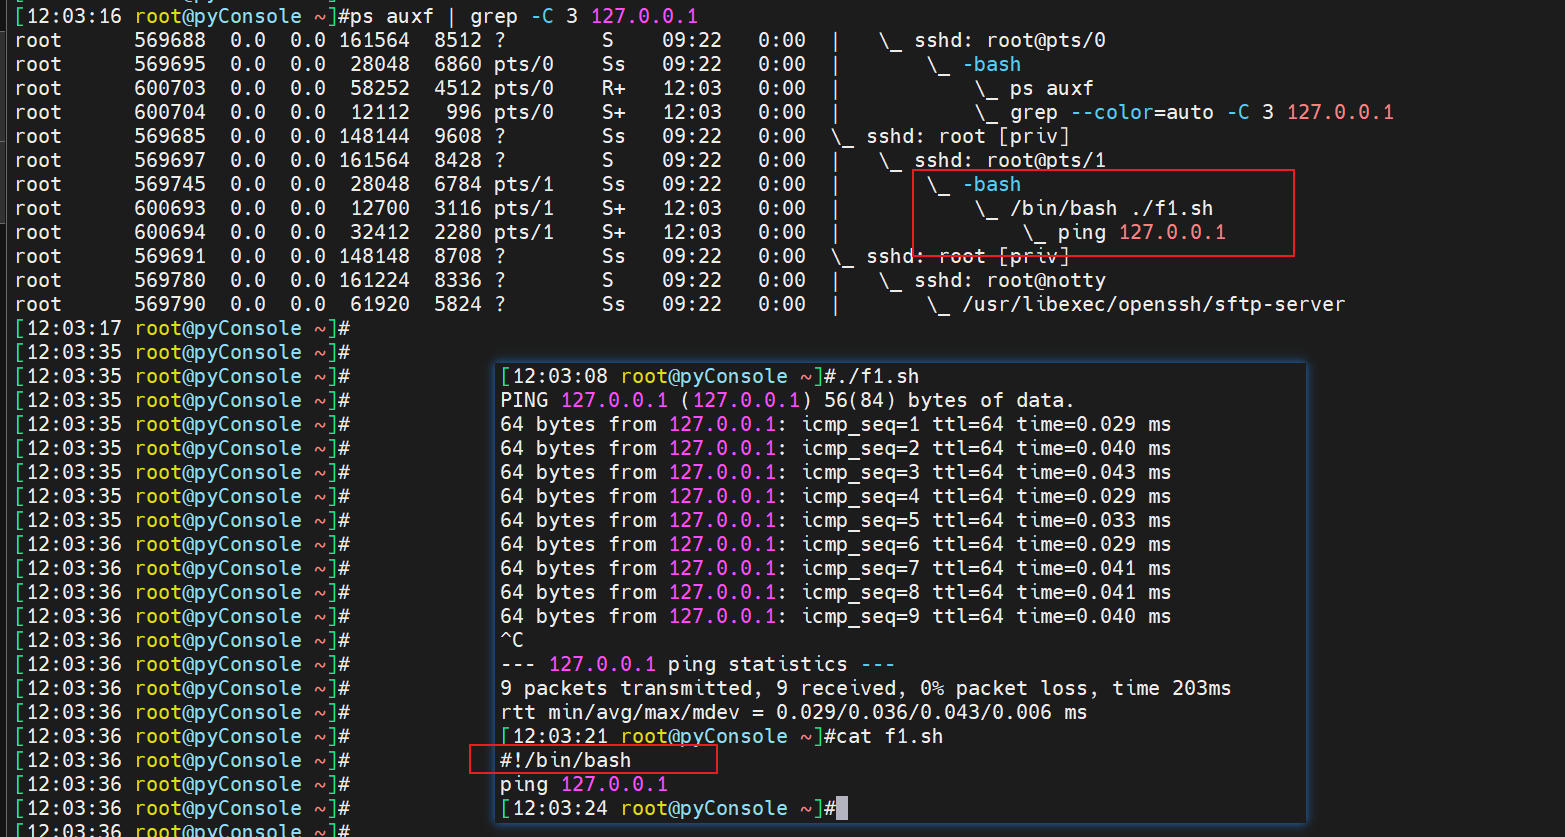Click the icmp_seq=7 ping reply line
This screenshot has height=837, width=1565.
pyautogui.click(x=835, y=568)
